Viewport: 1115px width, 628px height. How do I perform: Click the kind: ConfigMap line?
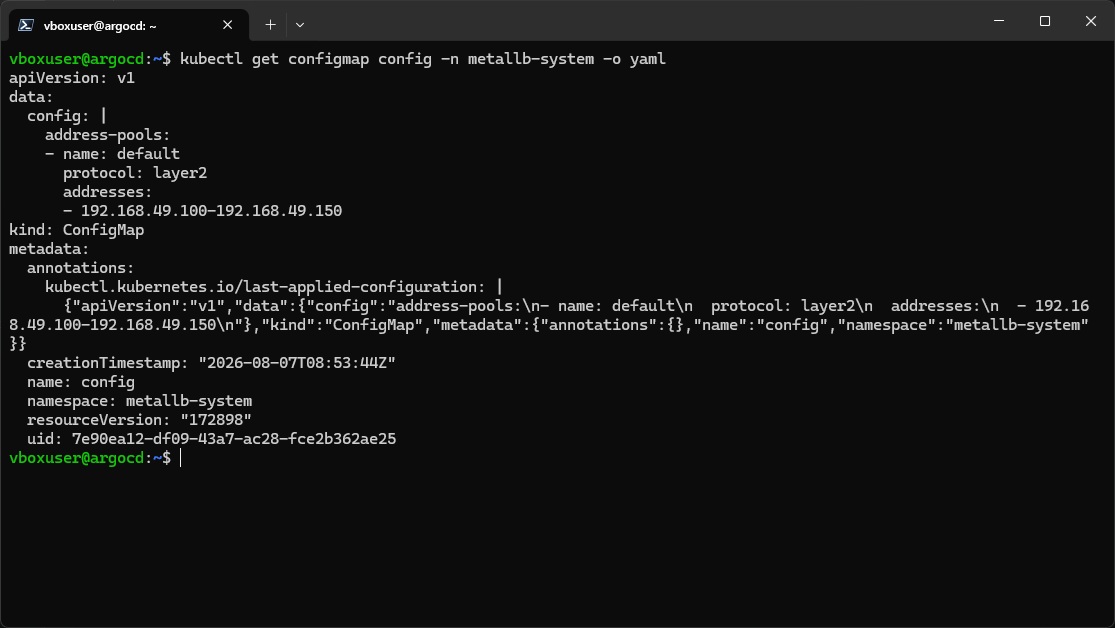tap(77, 230)
